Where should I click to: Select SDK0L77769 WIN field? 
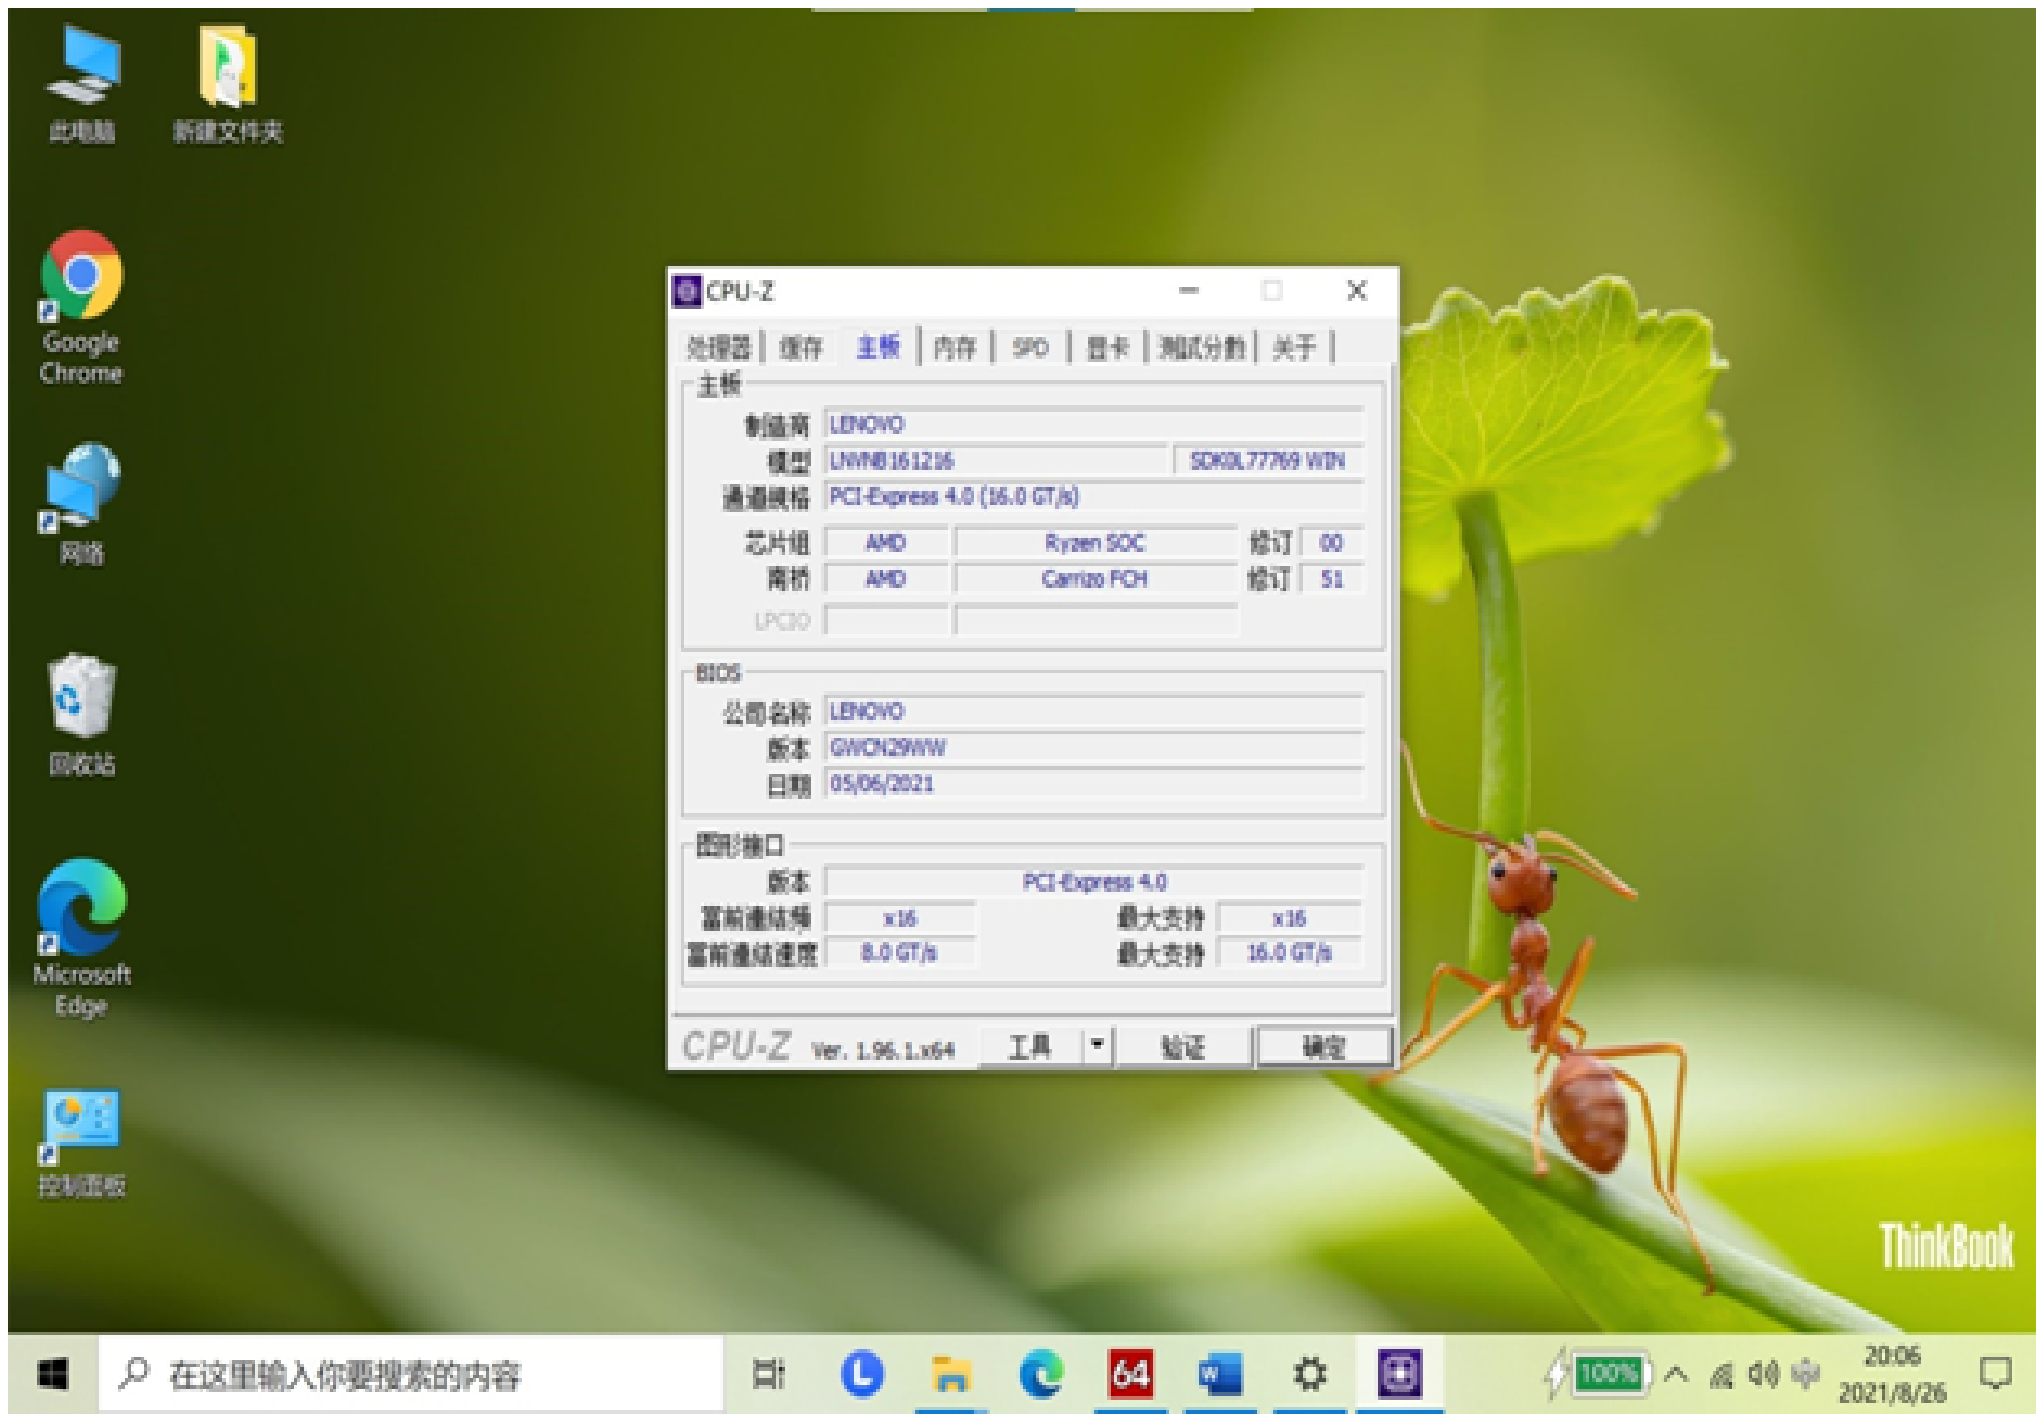pos(1268,460)
